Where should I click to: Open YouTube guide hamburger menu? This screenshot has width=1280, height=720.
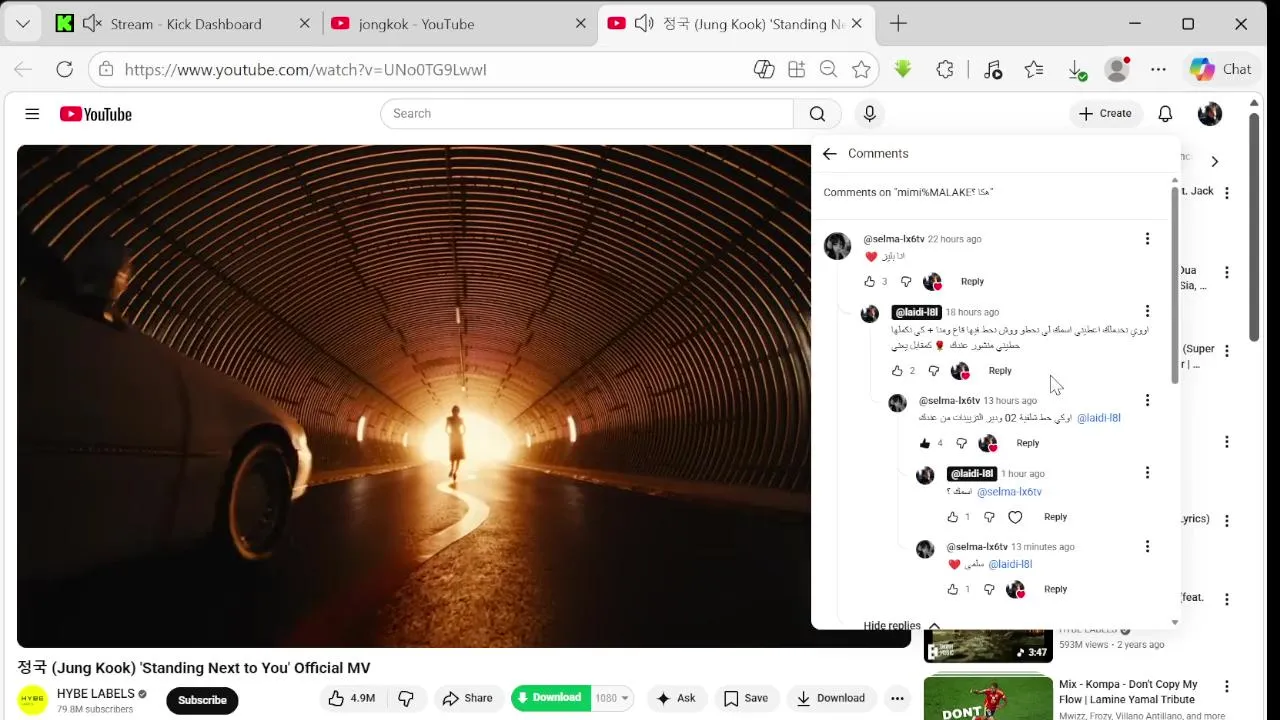click(x=32, y=114)
